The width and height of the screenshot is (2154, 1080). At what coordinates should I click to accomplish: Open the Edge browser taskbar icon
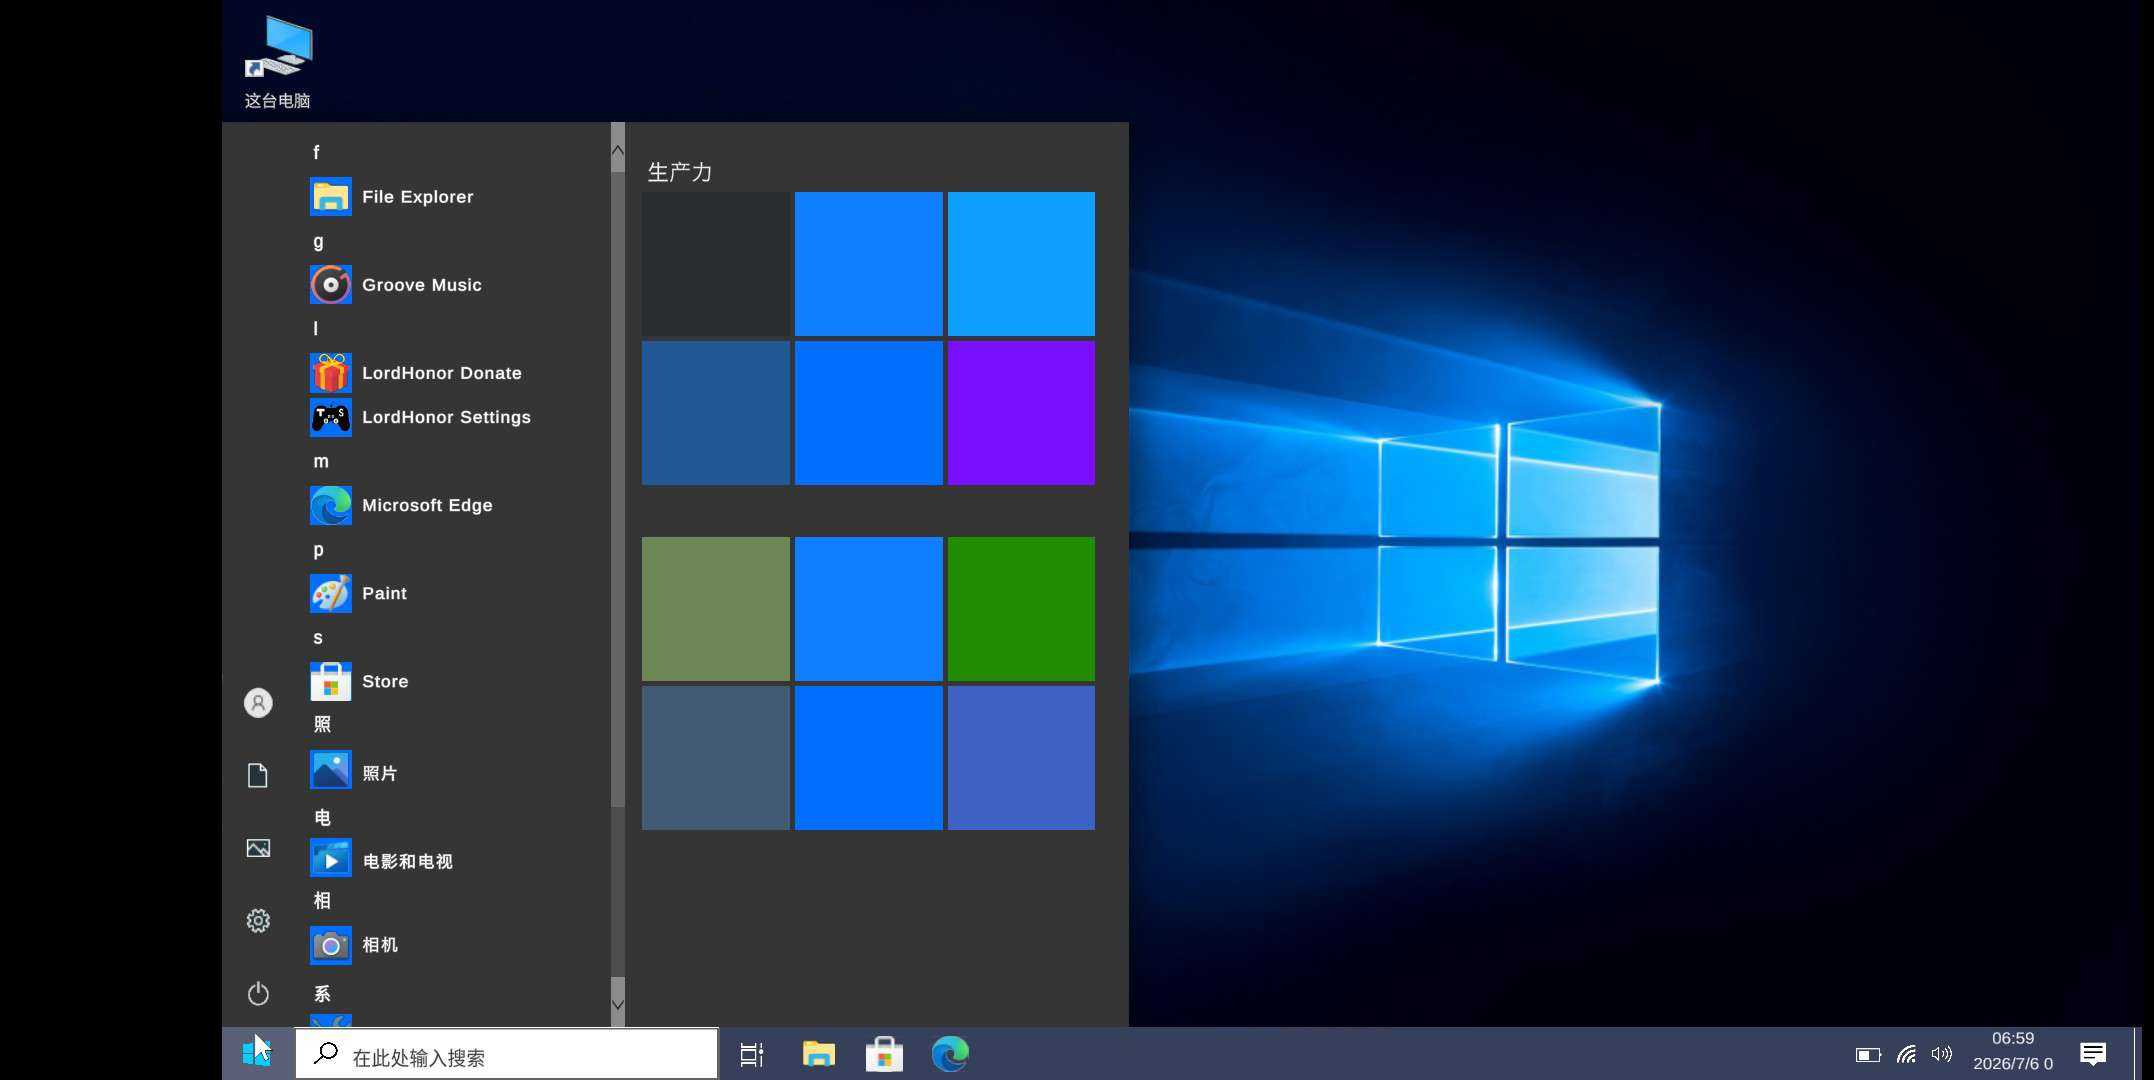pos(950,1054)
